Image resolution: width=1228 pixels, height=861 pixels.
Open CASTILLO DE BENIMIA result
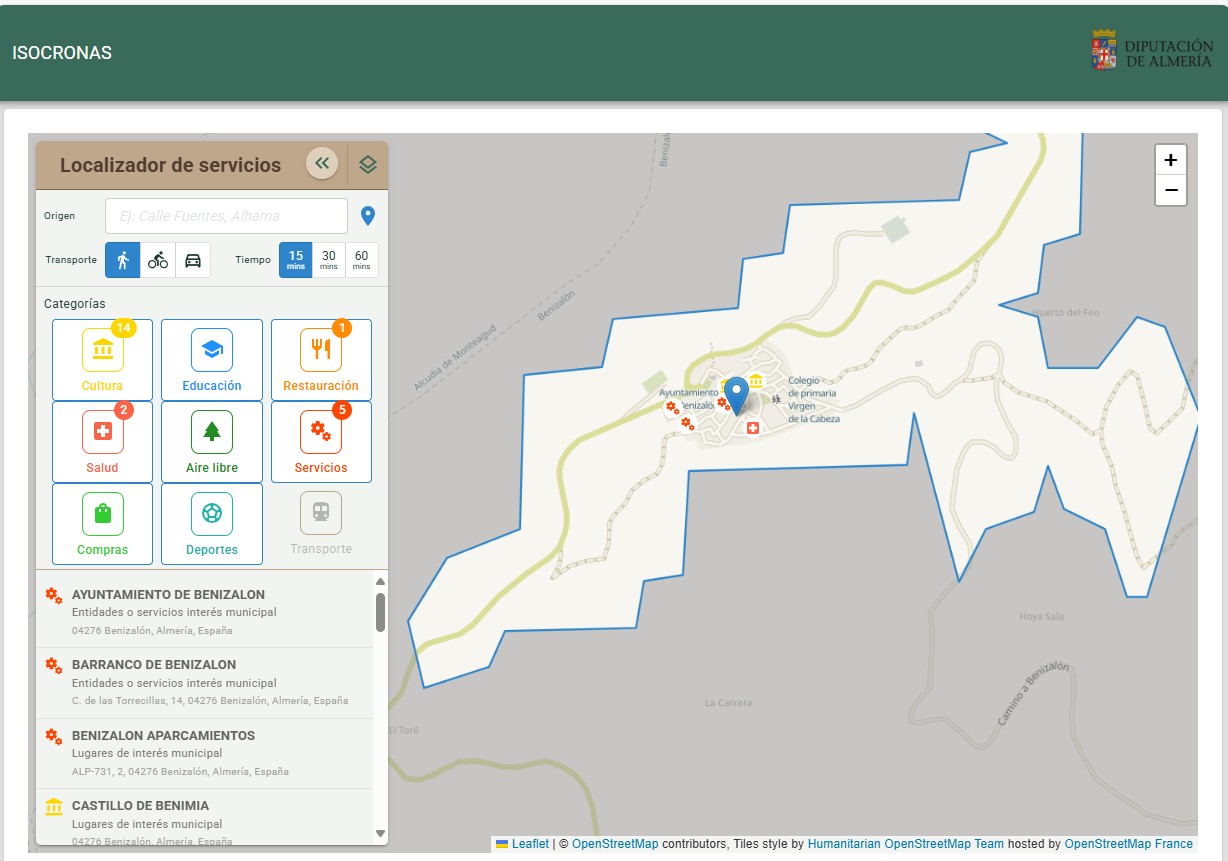[x=204, y=818]
